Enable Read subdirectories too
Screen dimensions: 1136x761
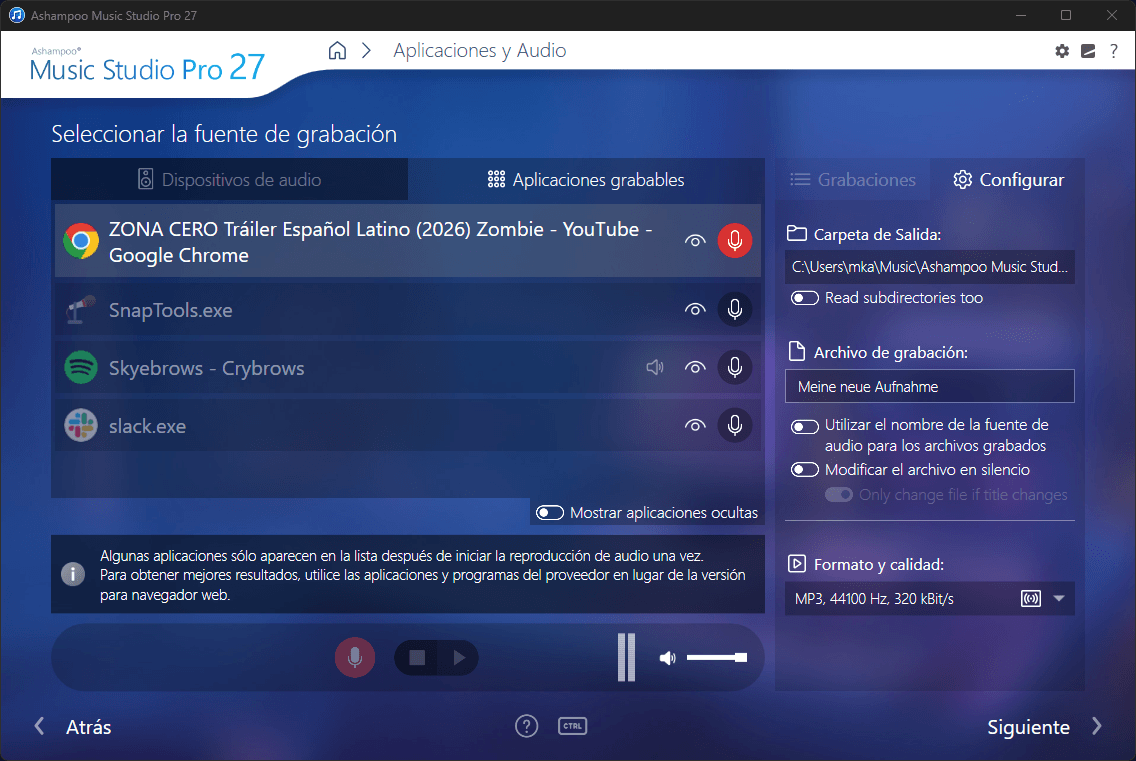coord(805,298)
